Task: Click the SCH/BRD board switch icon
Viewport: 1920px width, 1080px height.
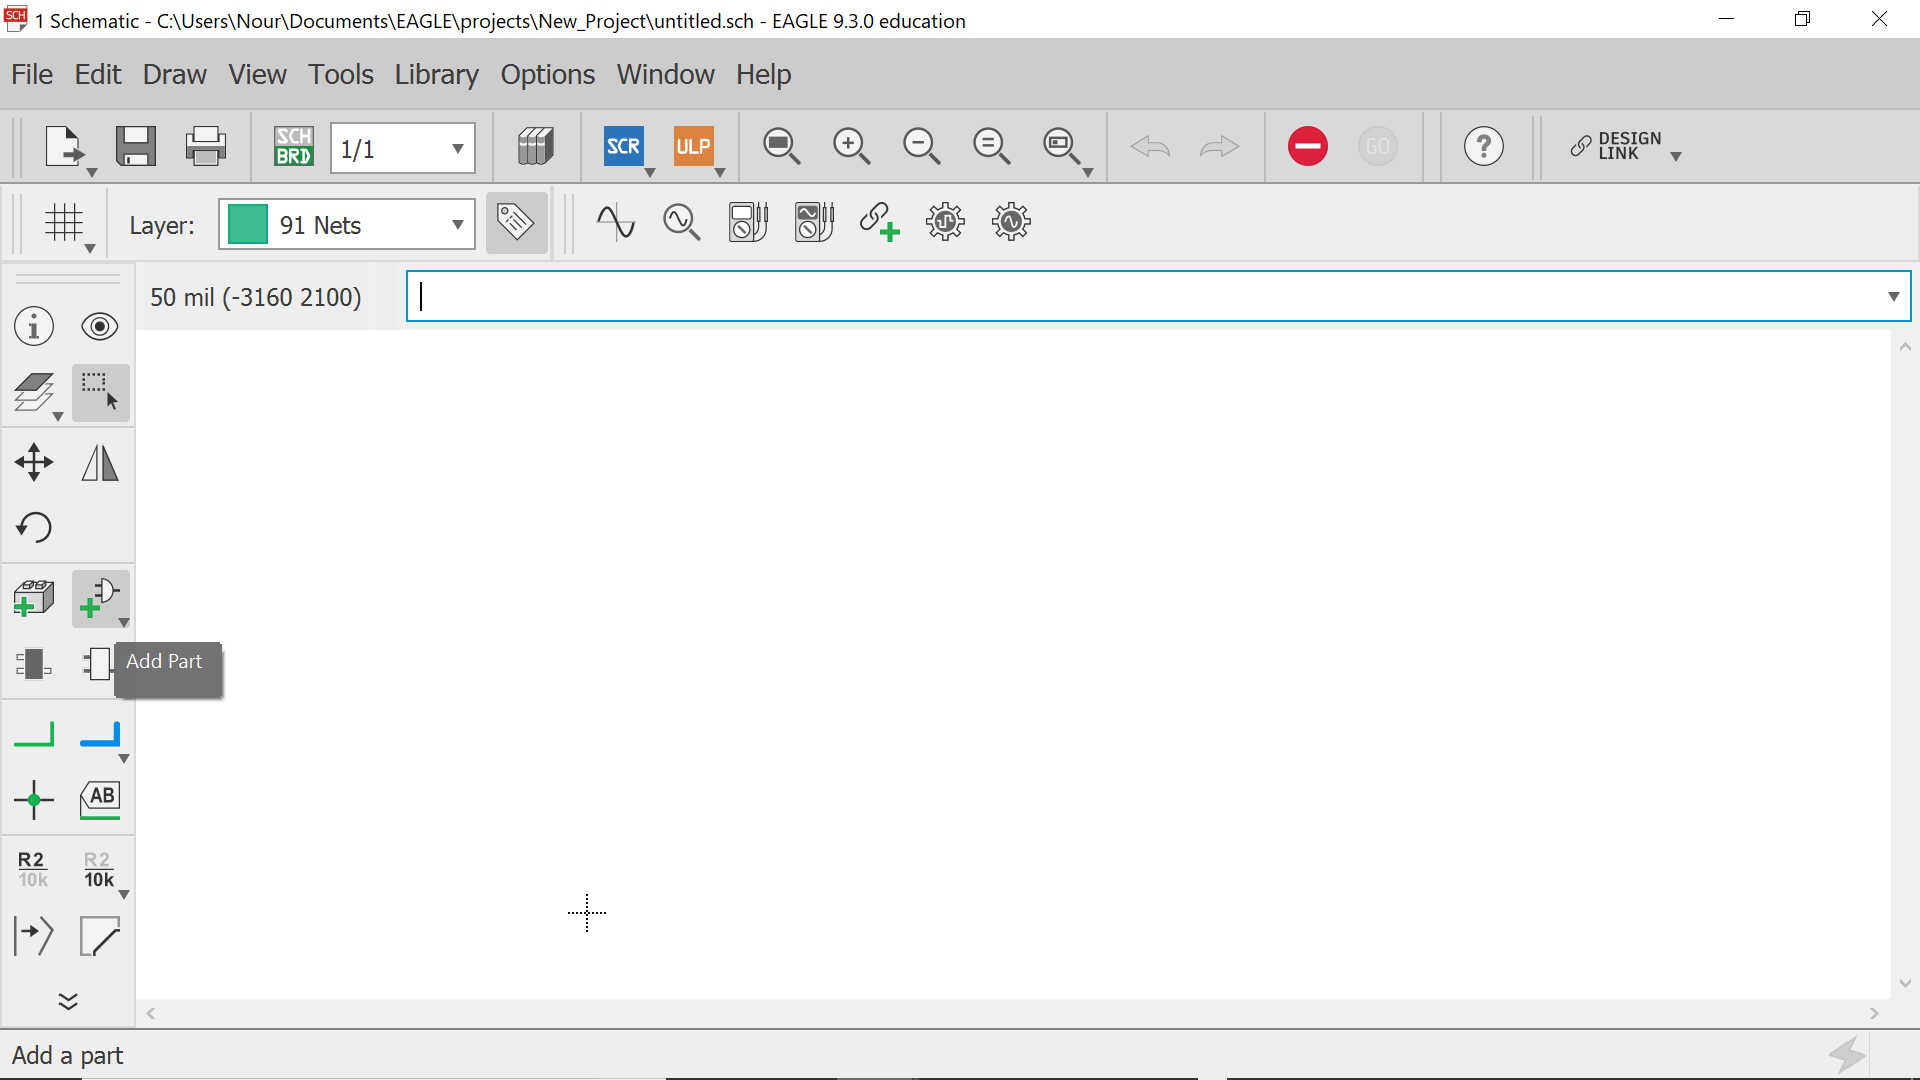Action: pos(294,147)
